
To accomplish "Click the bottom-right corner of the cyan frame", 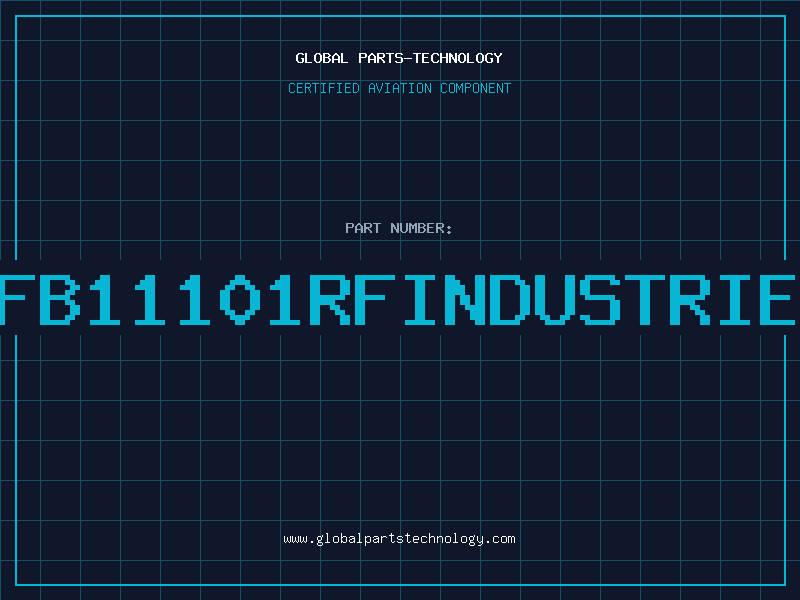I will coord(784,584).
